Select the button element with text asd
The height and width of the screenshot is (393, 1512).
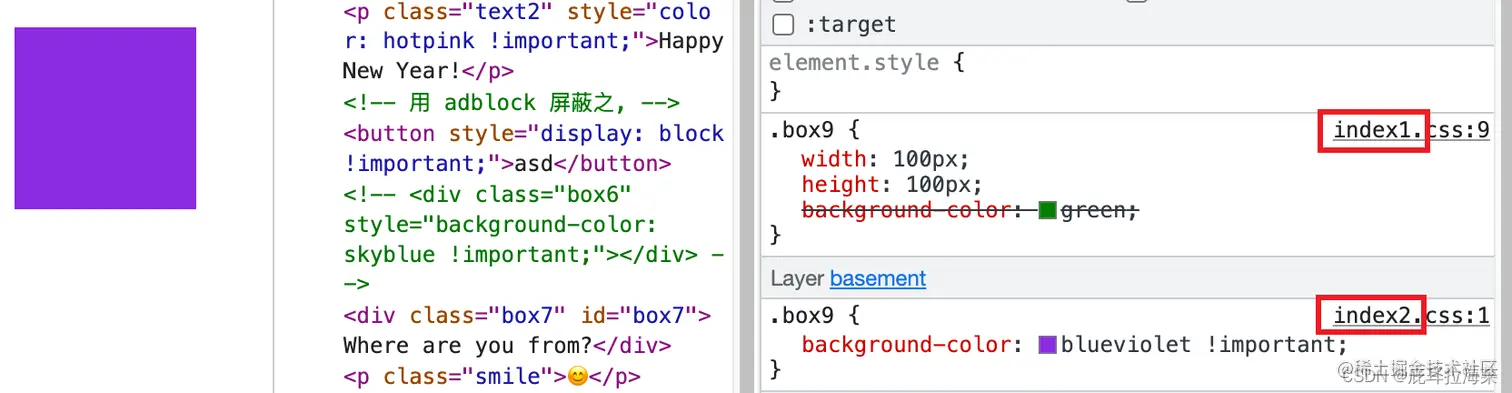click(x=533, y=148)
